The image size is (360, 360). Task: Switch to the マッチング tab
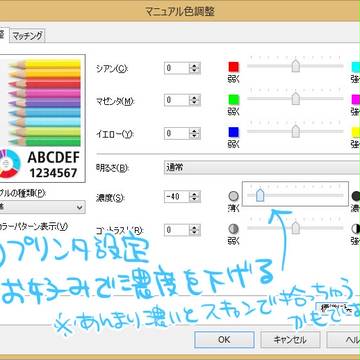[28, 36]
